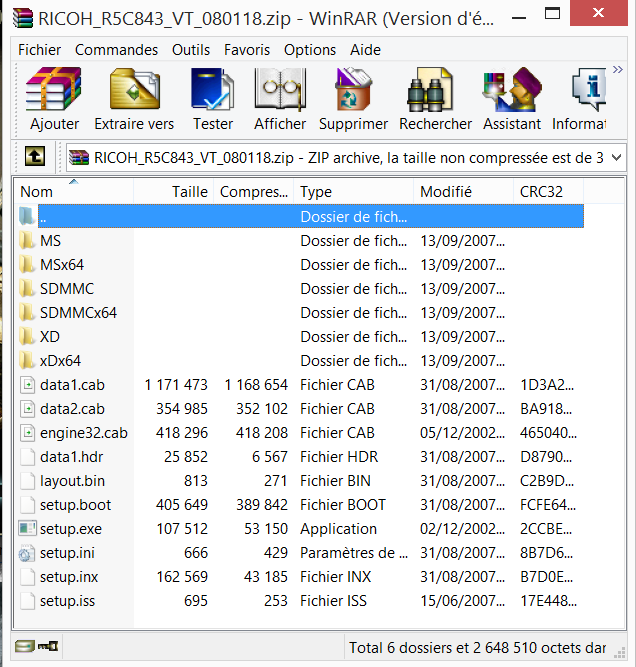
Task: Sort by Nom column header
Action: coord(74,192)
